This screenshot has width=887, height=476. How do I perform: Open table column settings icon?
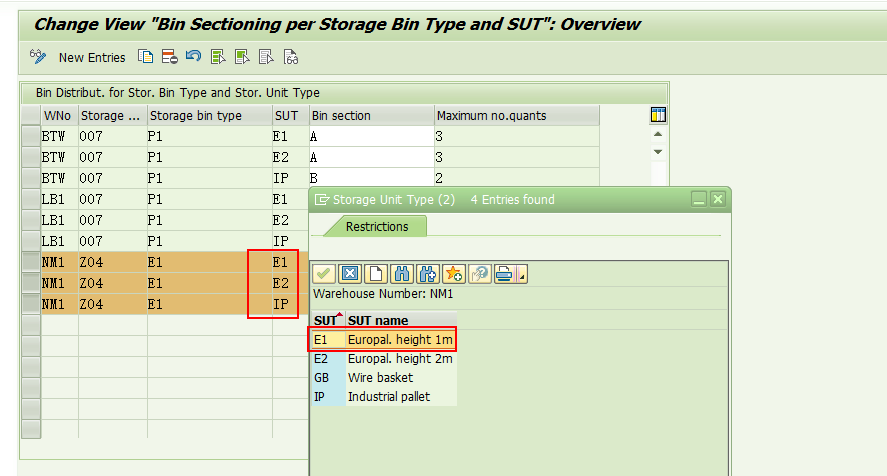click(x=658, y=115)
